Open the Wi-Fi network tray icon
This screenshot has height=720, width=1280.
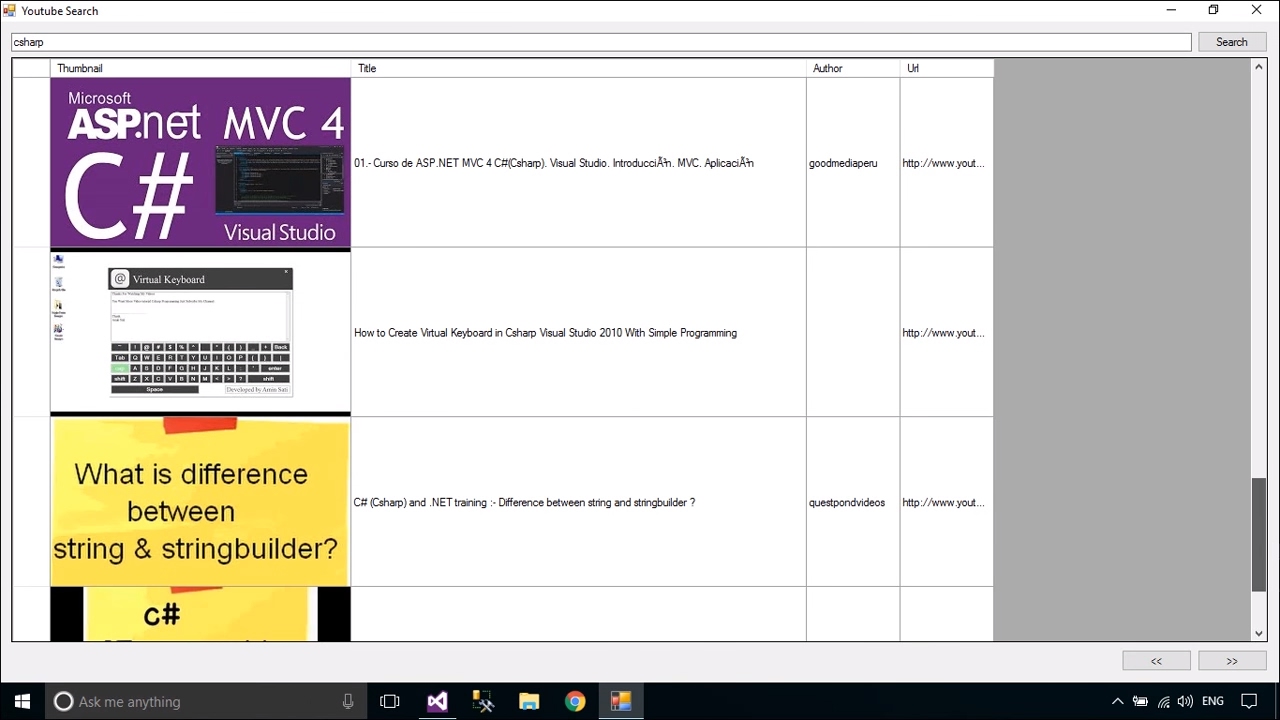click(x=1164, y=701)
